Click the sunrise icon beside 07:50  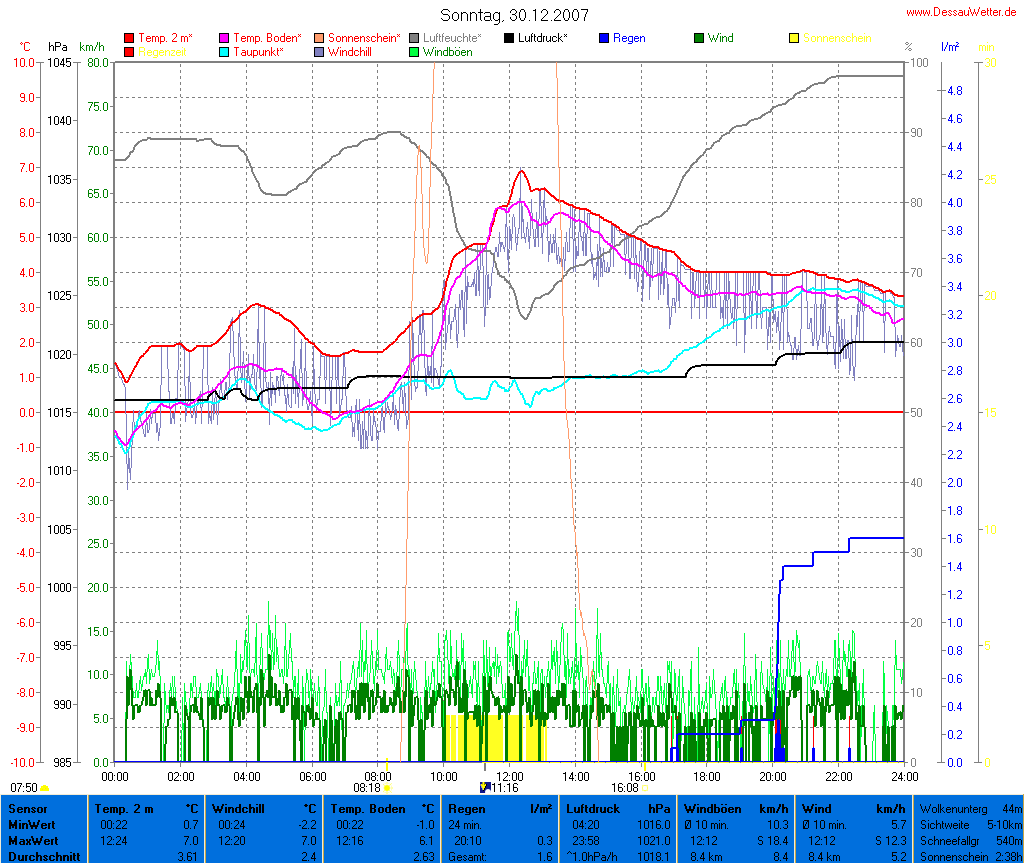tap(45, 788)
